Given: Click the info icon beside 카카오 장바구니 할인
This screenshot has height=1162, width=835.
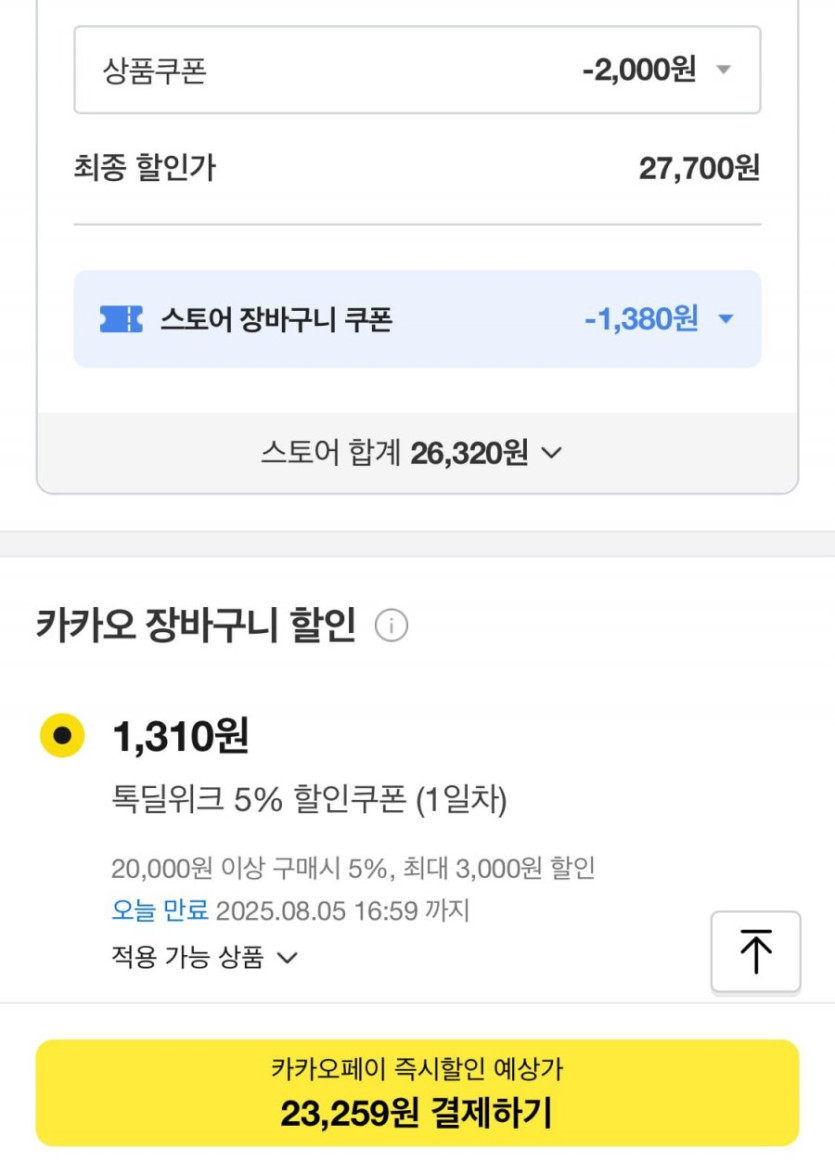Looking at the screenshot, I should 391,626.
